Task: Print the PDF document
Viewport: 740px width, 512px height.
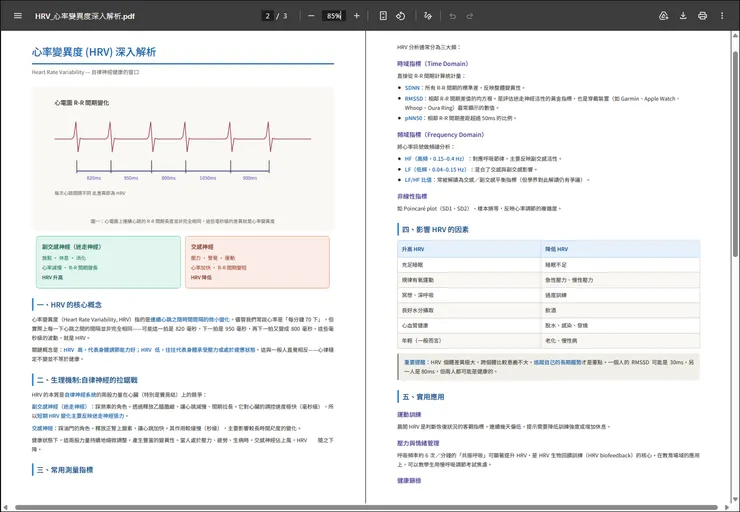Action: 702,16
